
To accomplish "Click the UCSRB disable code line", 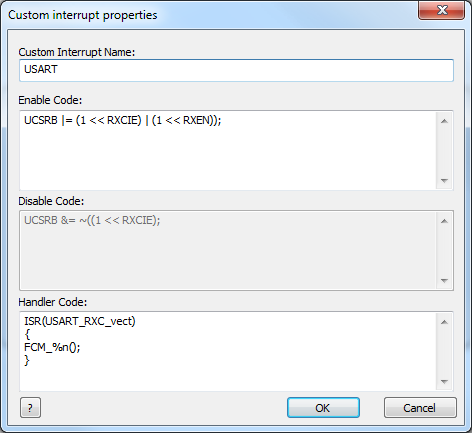I will [92, 220].
